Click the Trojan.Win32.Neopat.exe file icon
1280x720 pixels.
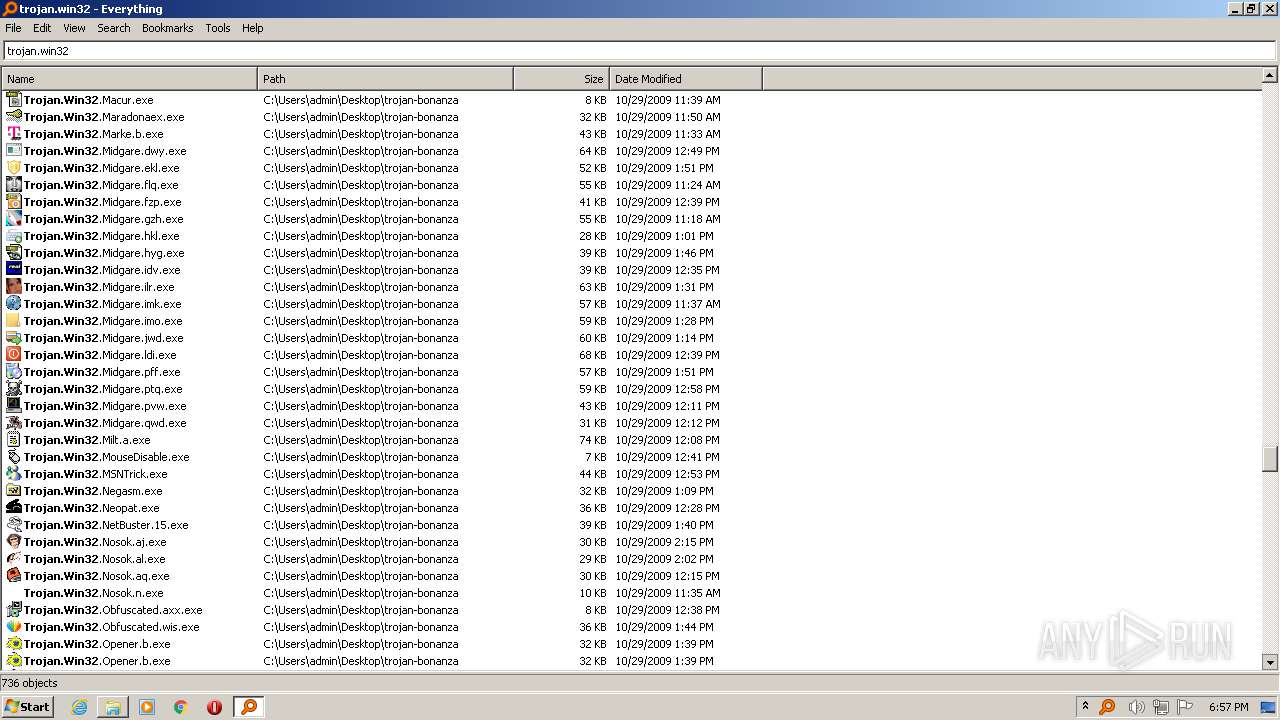click(13, 508)
